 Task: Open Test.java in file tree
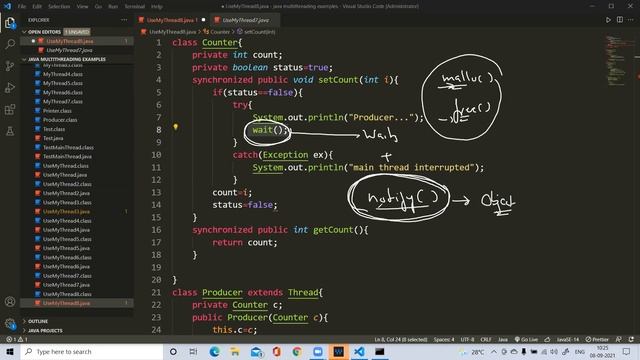(53, 138)
